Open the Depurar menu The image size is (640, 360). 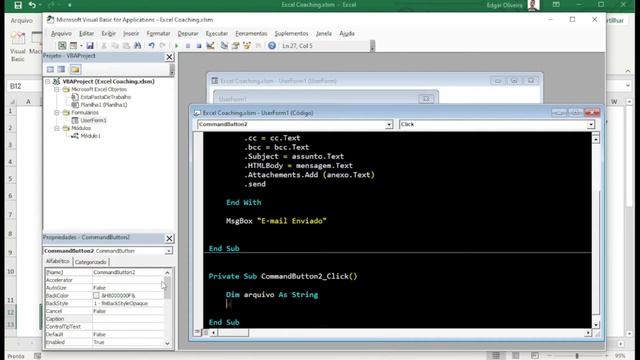pos(188,33)
